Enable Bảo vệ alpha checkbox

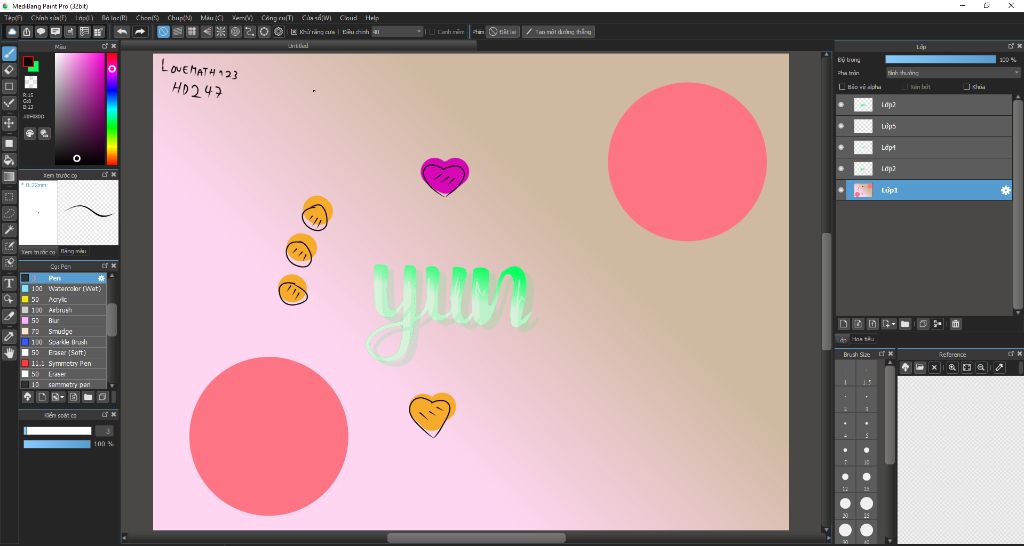[x=842, y=87]
